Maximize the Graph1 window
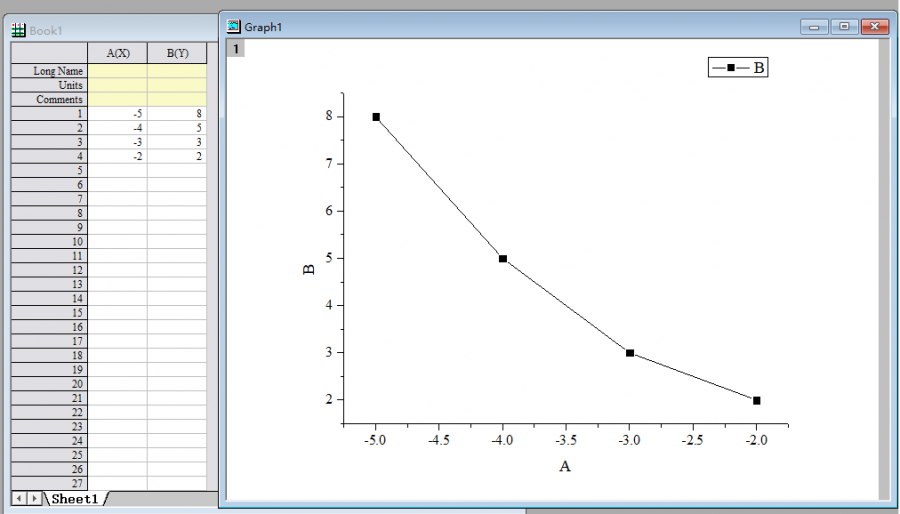Screen dimensions: 900x514 click(844, 26)
